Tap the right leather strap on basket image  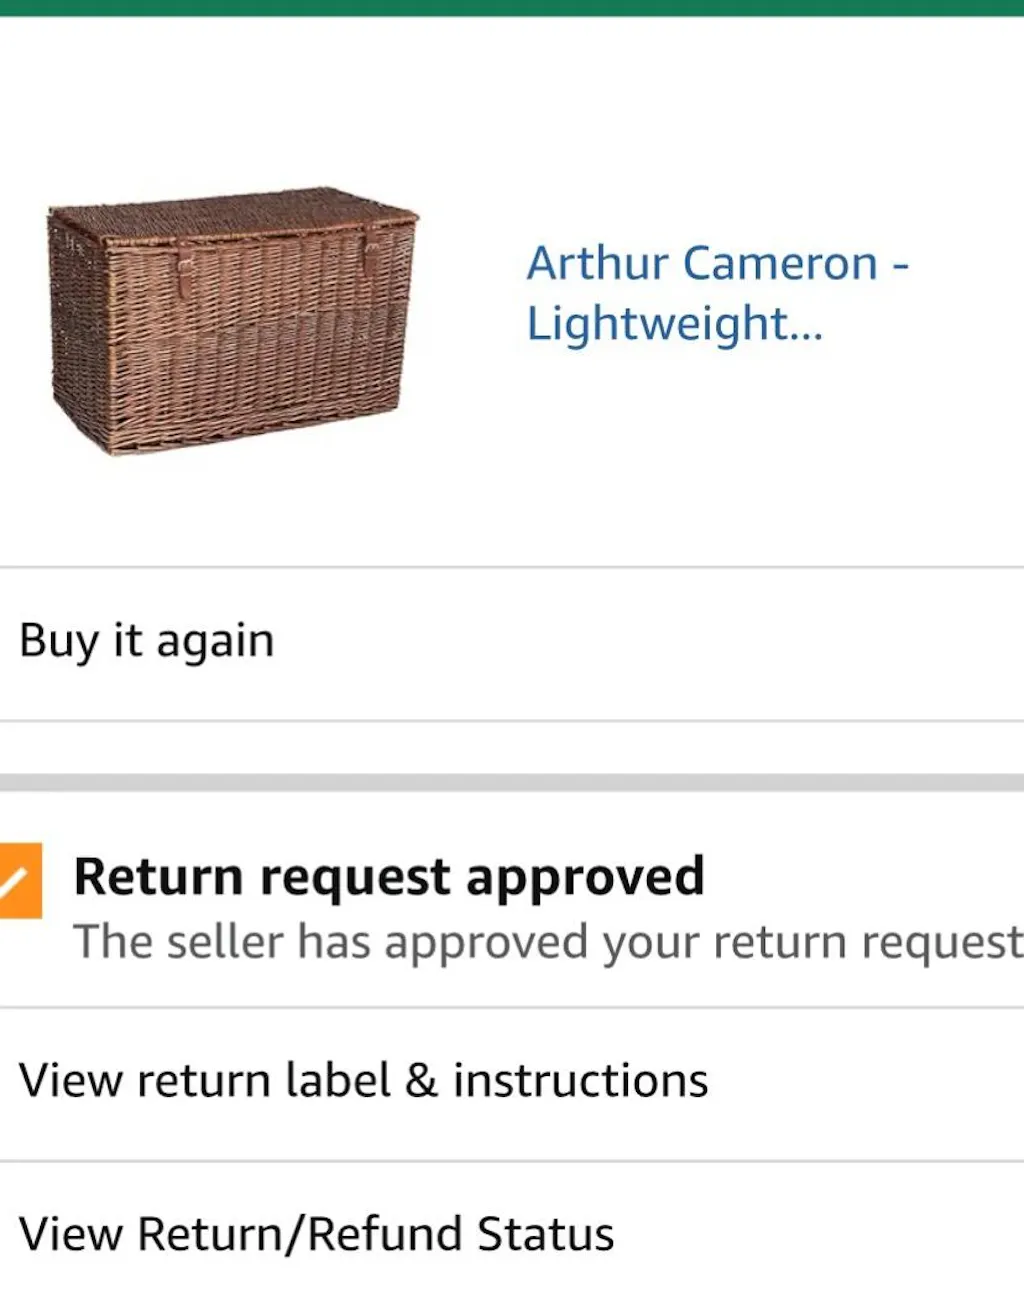370,250
